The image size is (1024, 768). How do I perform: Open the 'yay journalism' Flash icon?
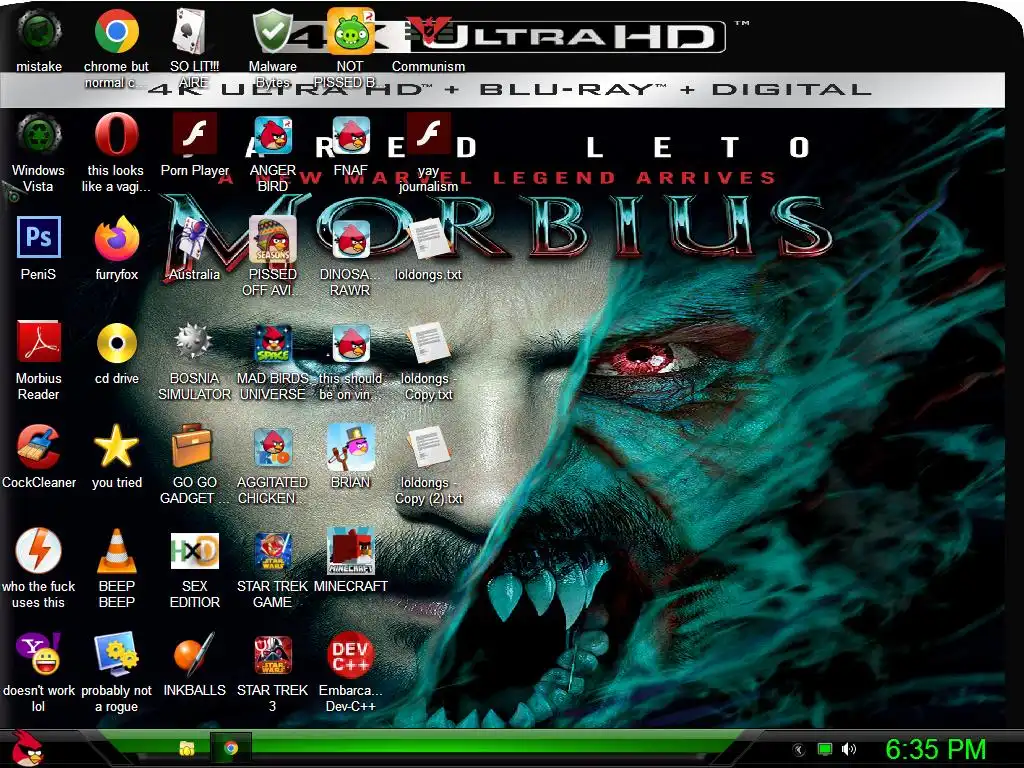[x=428, y=135]
